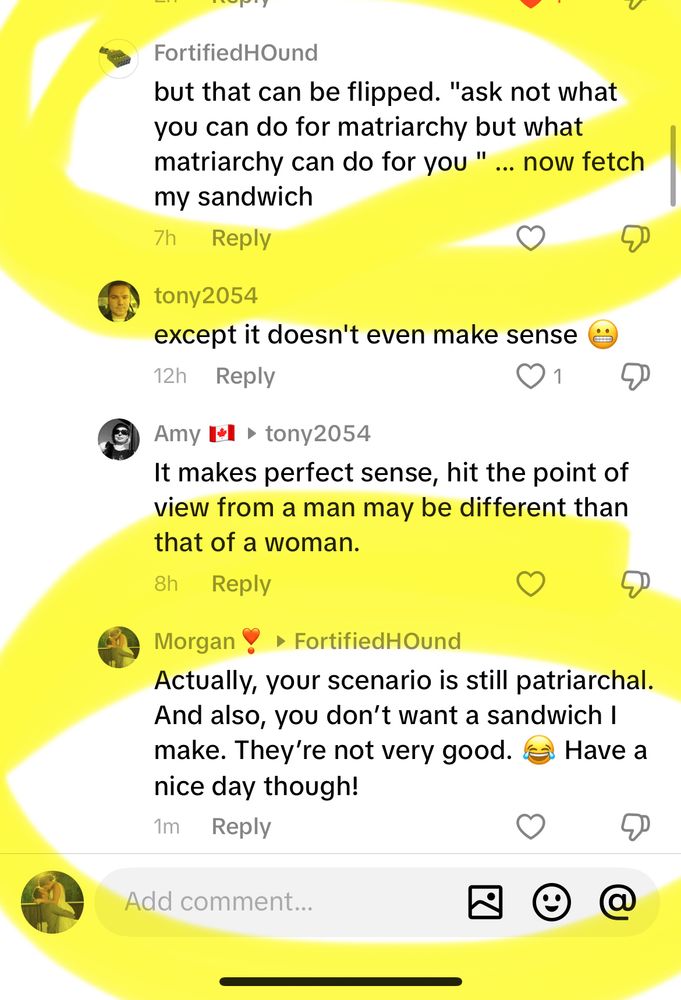Open tony2054's profile avatar
The width and height of the screenshot is (681, 1000).
coord(118,295)
